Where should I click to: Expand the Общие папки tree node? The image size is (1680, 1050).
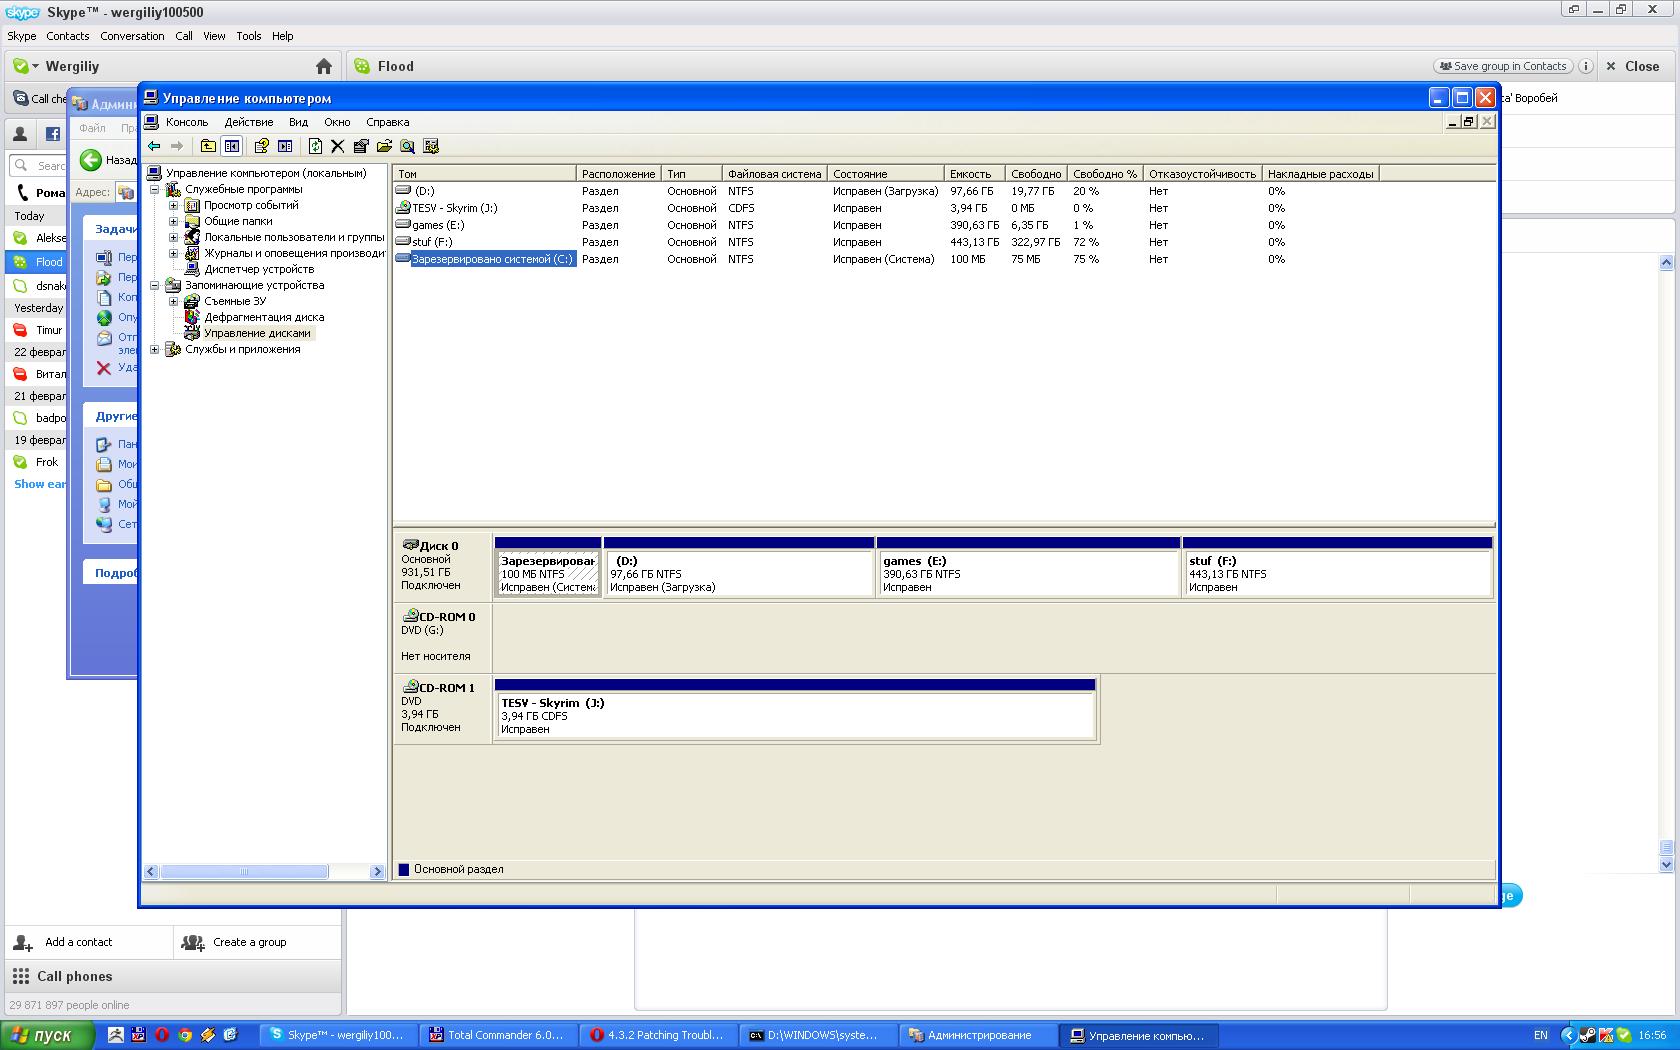tap(174, 221)
